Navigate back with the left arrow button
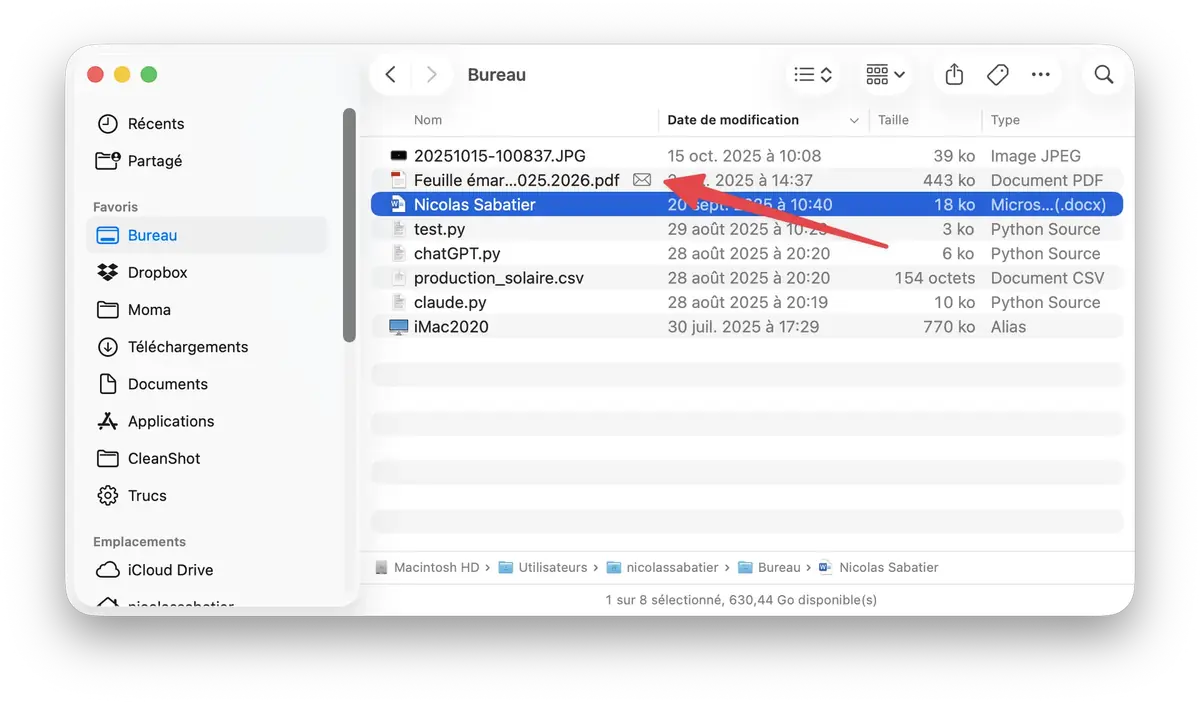 coord(391,74)
